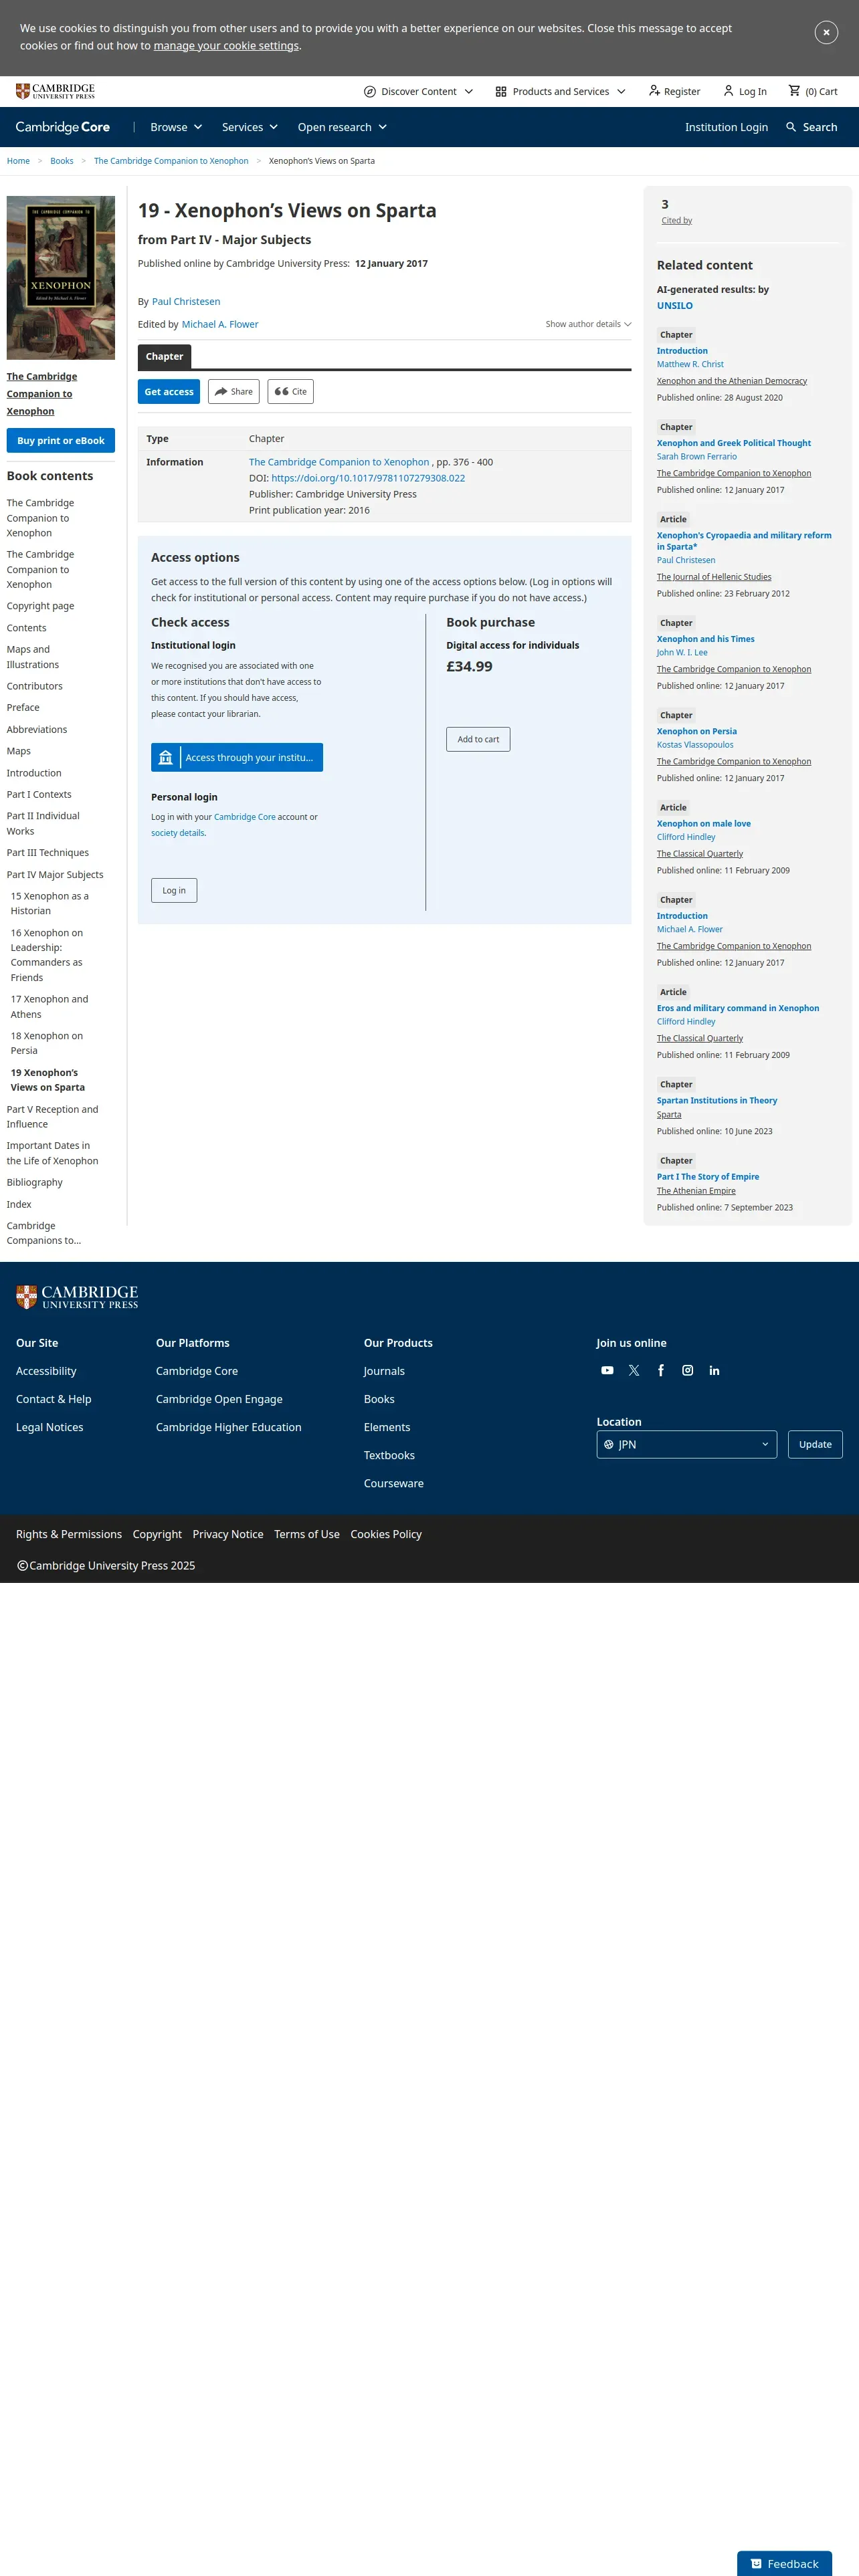Screen dimensions: 859x2576
Task: Click the footer Cambridge University Press logo
Action: [x=77, y=1297]
